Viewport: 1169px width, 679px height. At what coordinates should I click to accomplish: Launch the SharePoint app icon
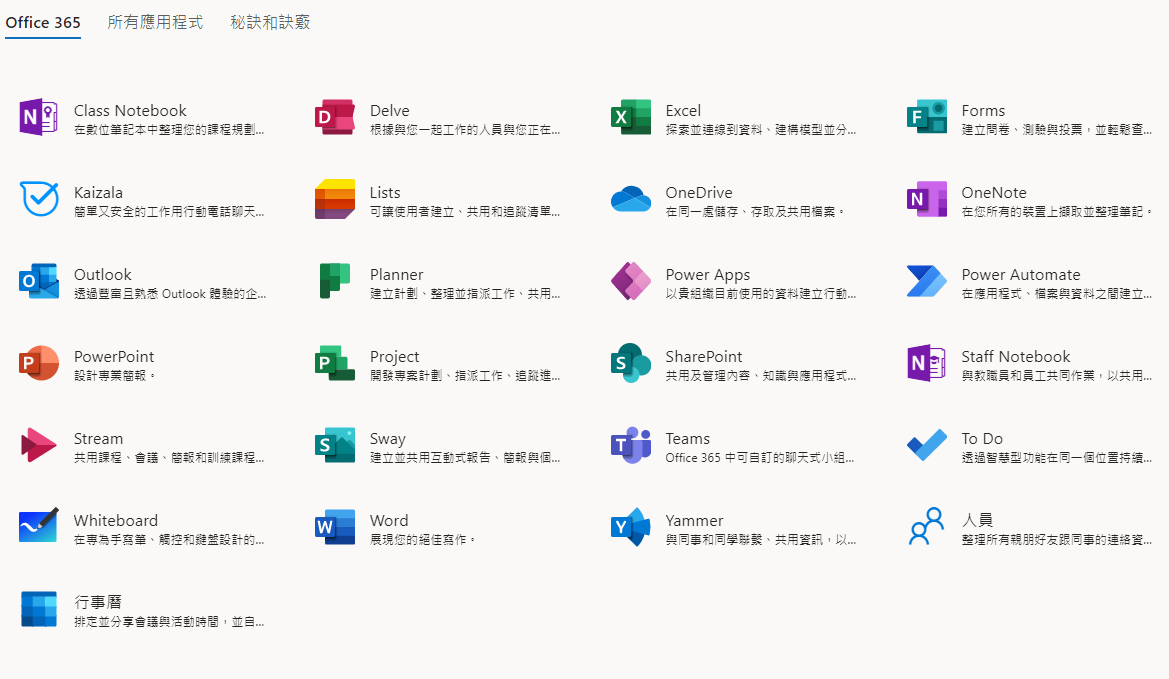[631, 363]
